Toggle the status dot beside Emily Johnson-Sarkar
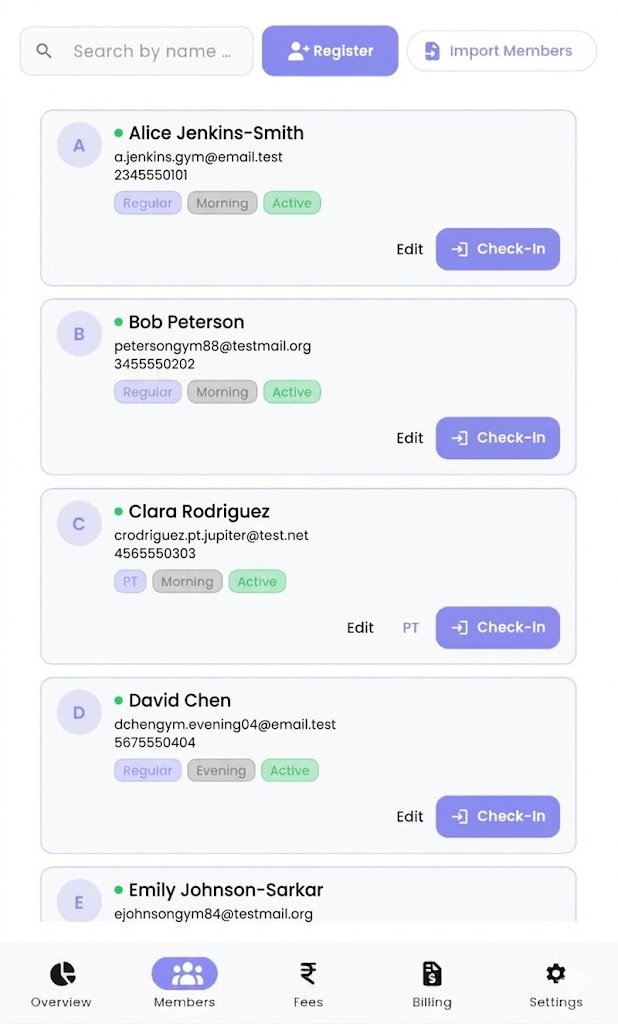 [x=117, y=889]
